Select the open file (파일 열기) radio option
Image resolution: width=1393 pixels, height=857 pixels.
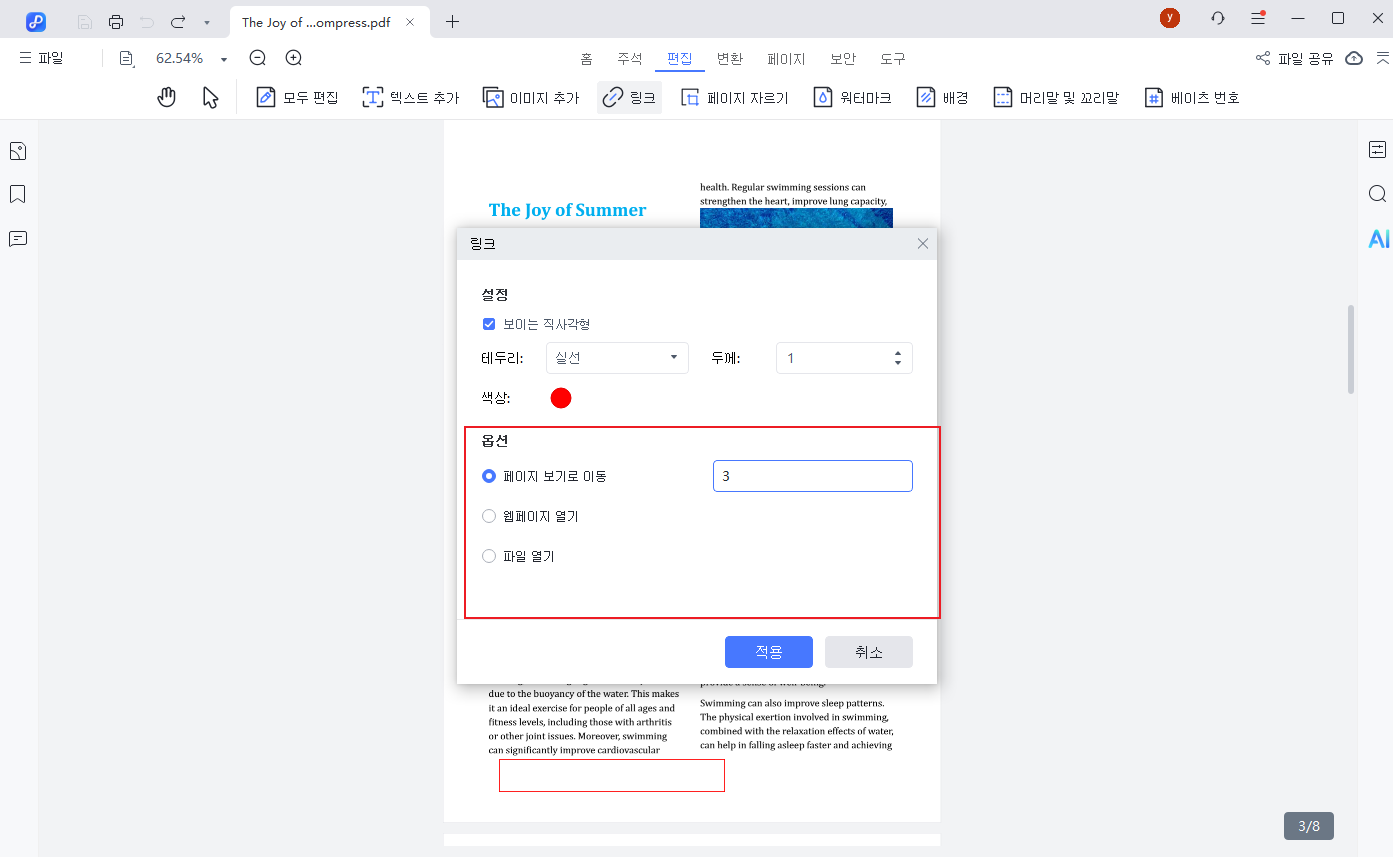click(x=489, y=556)
